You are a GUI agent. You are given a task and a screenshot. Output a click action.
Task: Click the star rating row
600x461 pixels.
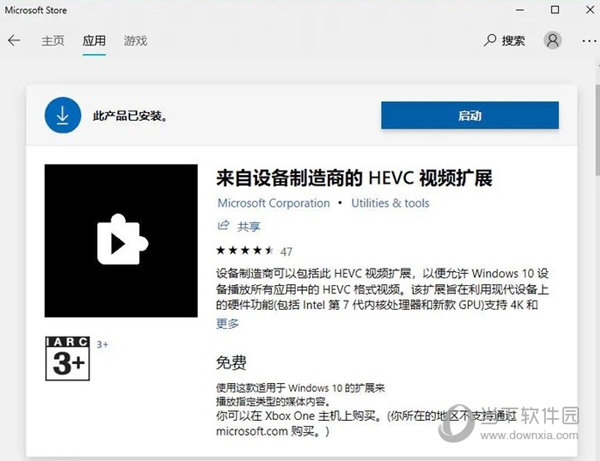tap(245, 251)
